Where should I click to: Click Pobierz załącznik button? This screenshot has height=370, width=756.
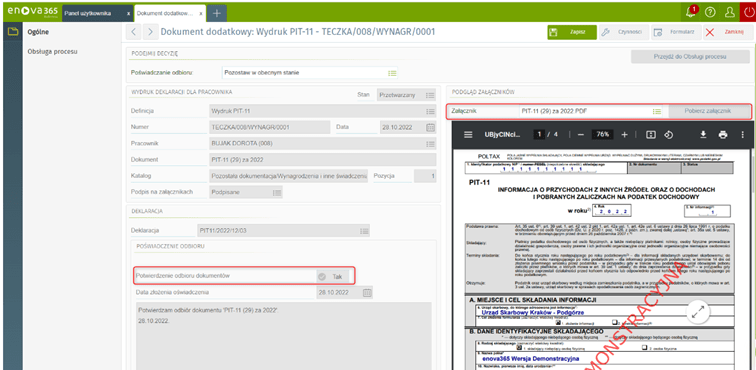[708, 111]
